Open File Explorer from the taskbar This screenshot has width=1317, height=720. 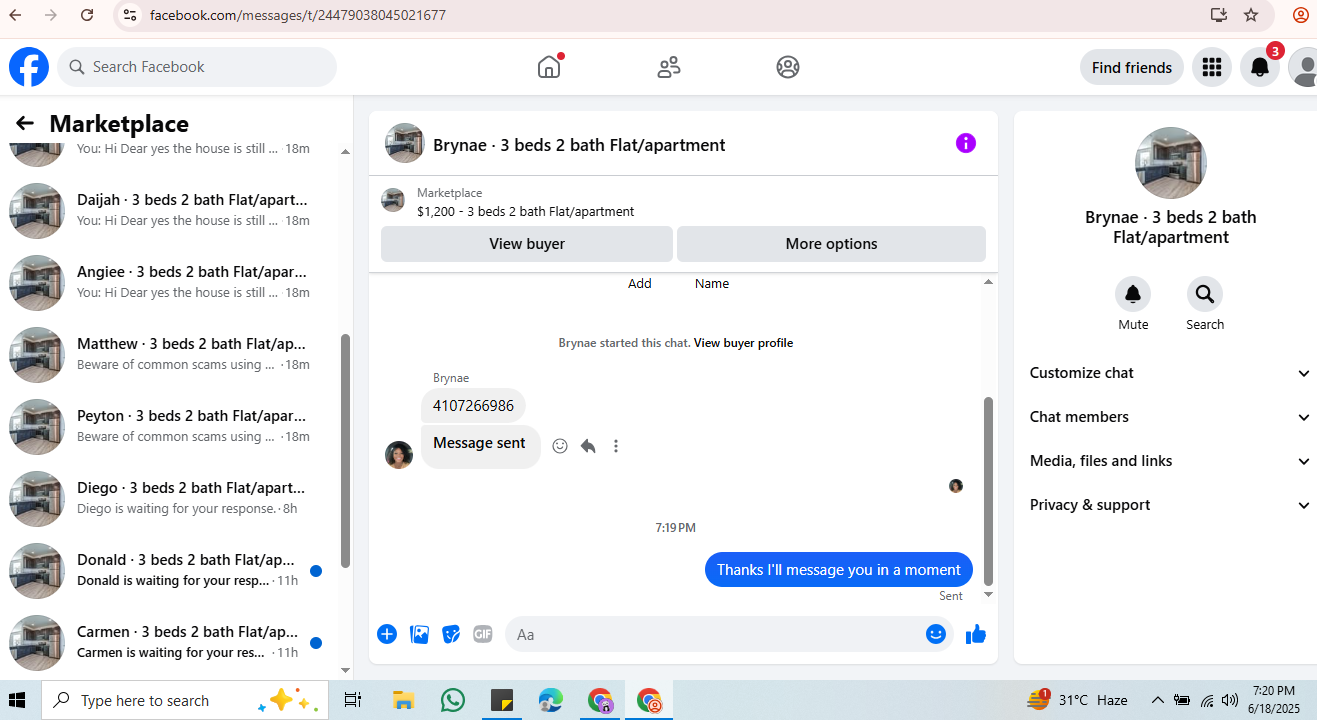click(403, 700)
